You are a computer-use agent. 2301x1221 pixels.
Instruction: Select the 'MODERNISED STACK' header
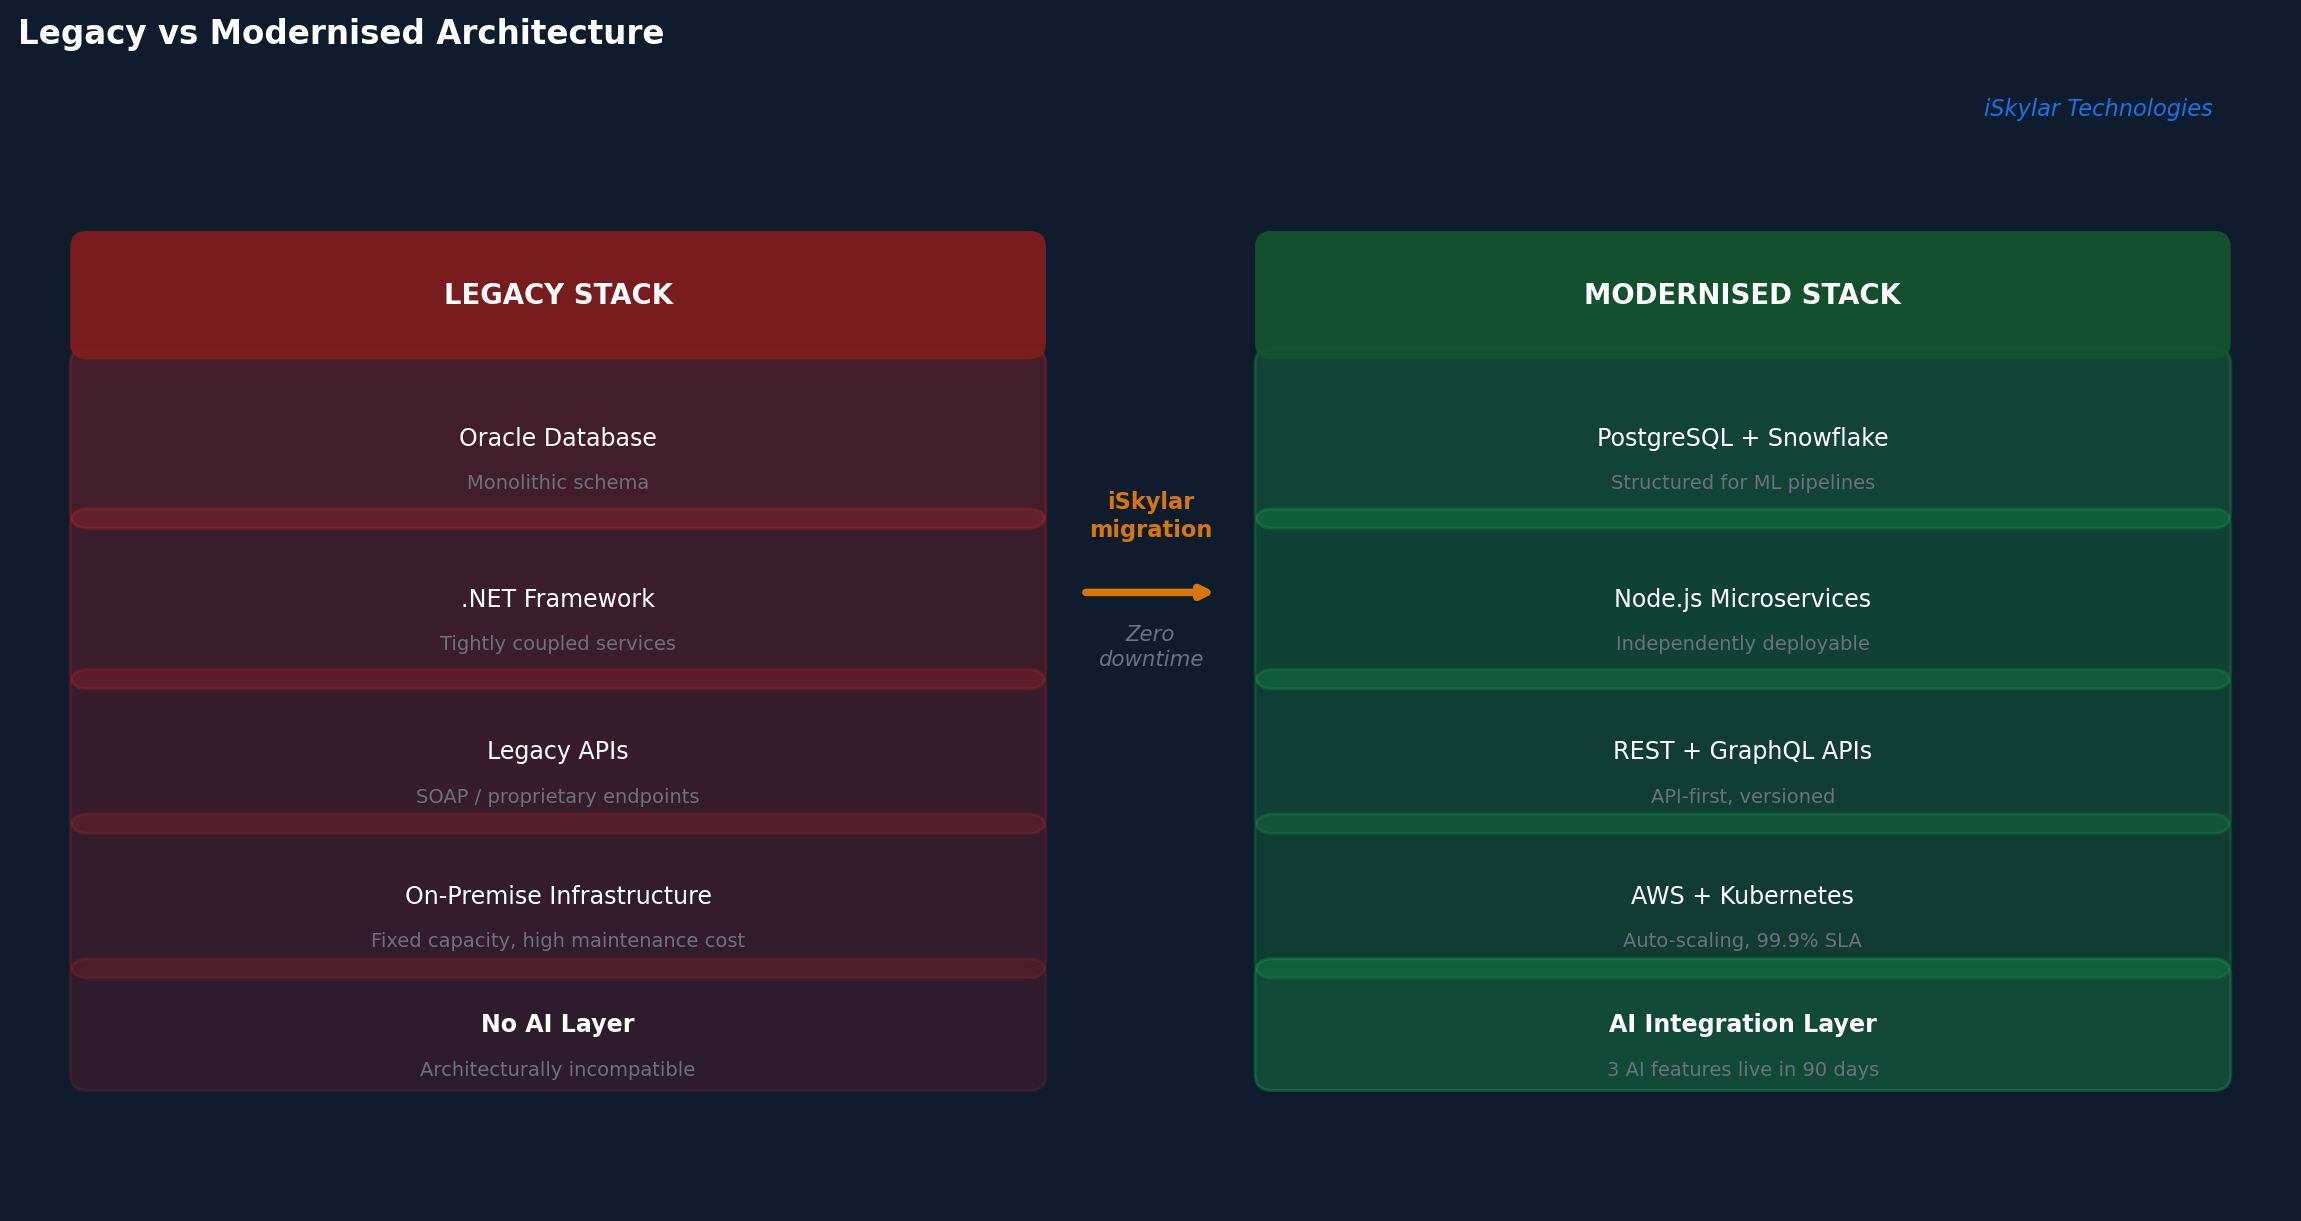(1742, 295)
